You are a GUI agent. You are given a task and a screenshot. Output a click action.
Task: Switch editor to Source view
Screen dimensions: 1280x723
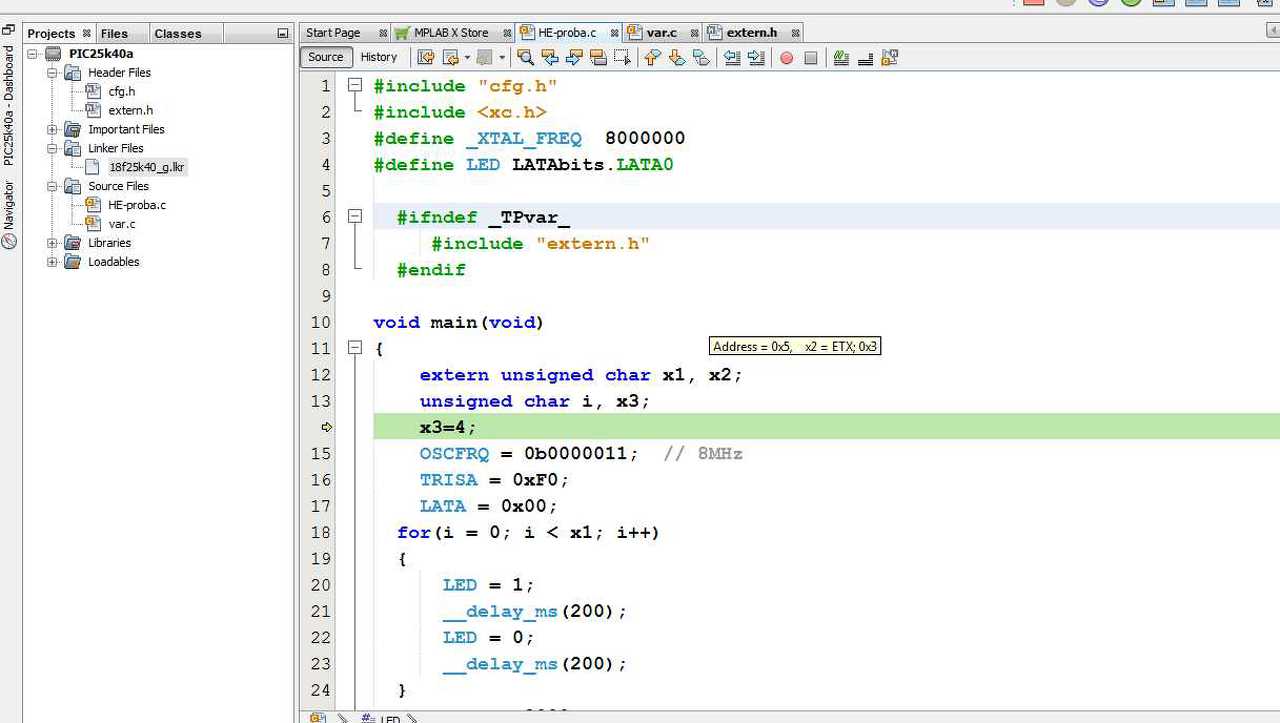point(325,57)
